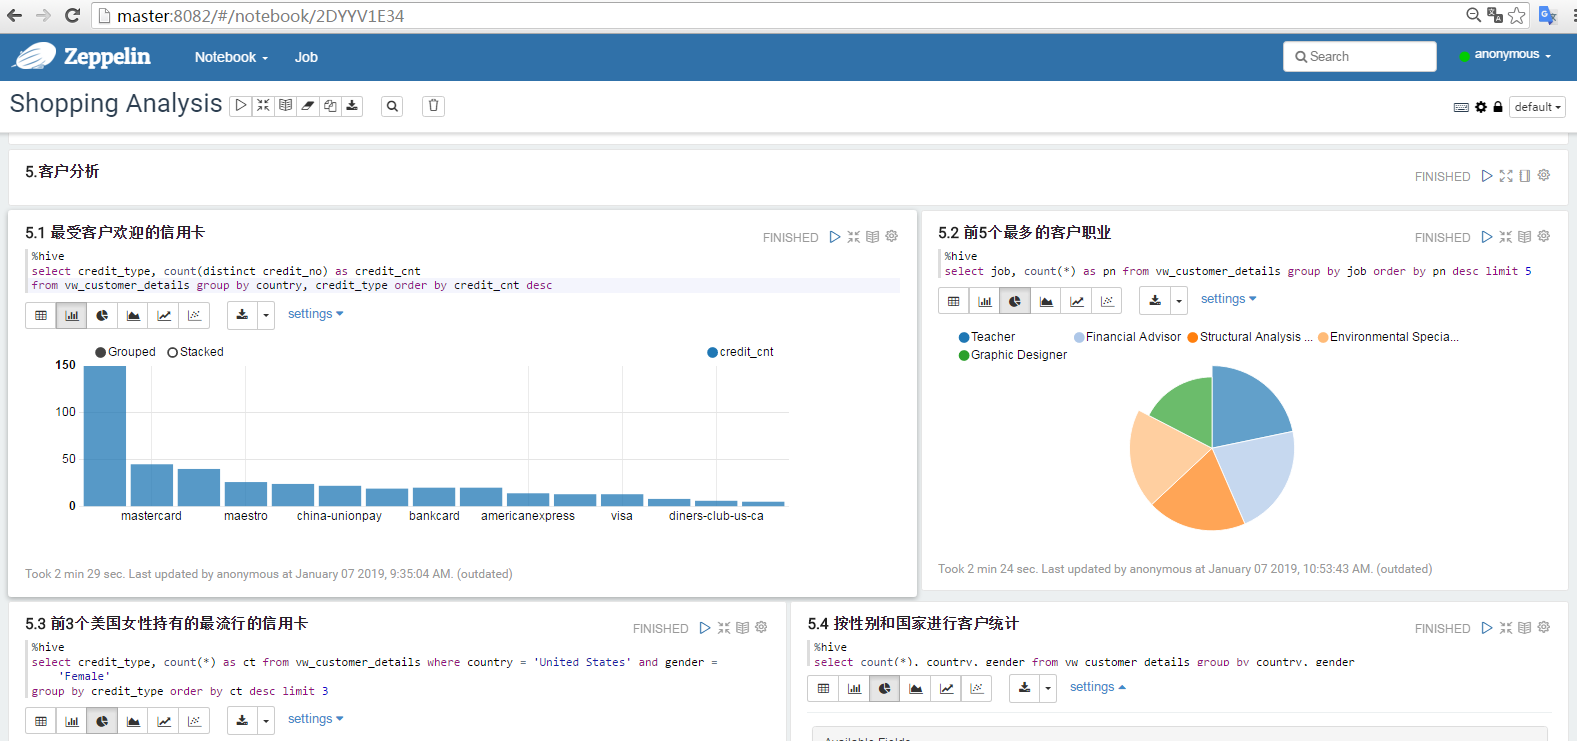
Task: Expand settings in paragraph 5.1
Action: tap(315, 314)
